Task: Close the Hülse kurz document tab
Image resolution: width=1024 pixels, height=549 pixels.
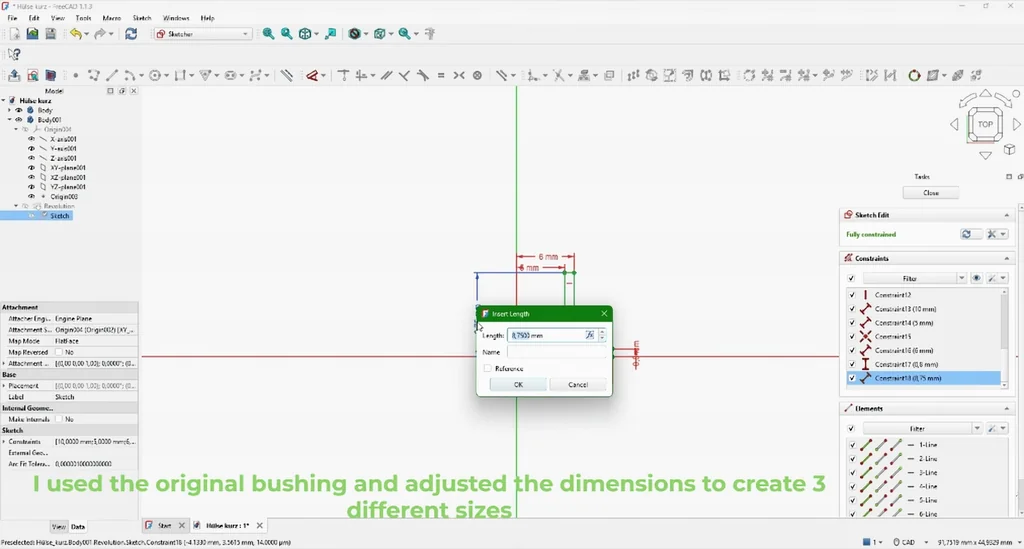Action: (260, 525)
